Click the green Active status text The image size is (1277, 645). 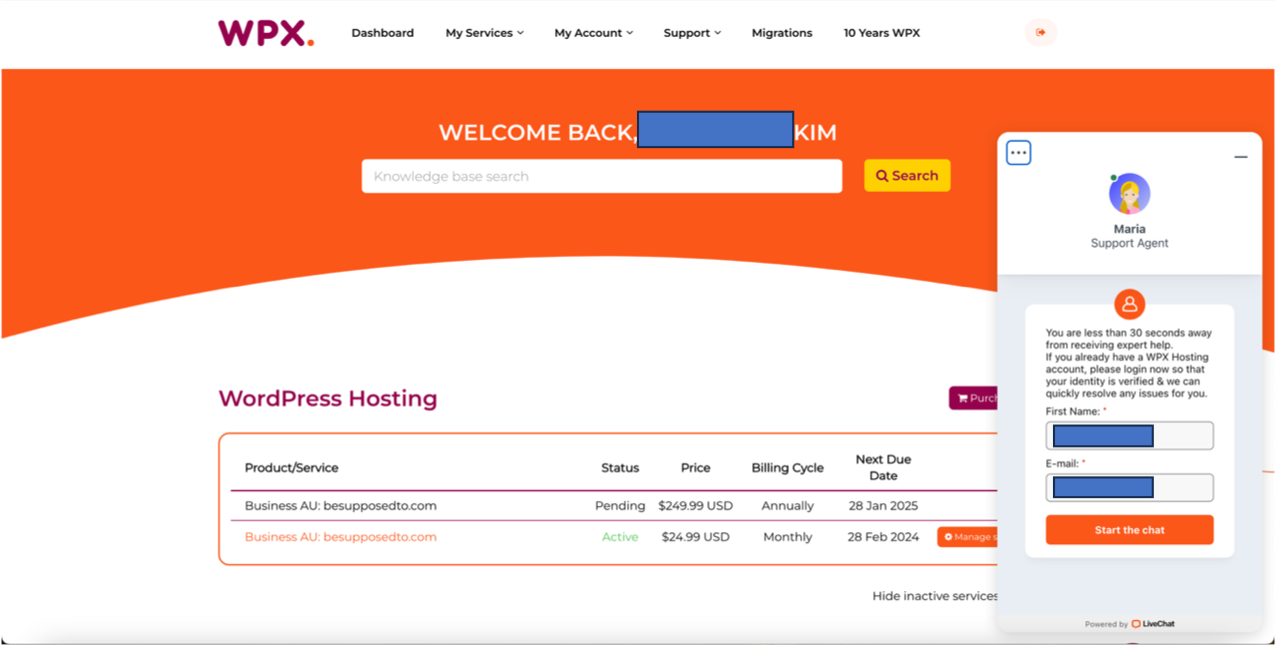[x=620, y=537]
